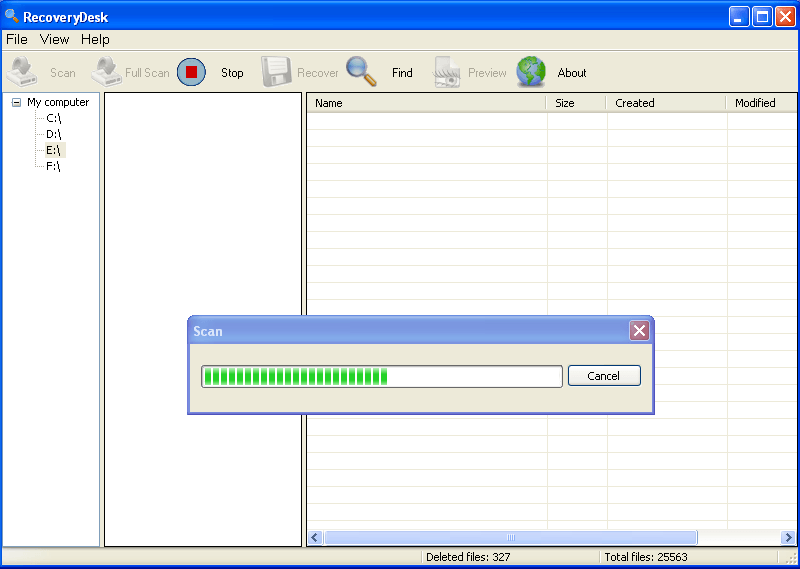Sort by the Name column header
The image size is (800, 569).
pyautogui.click(x=426, y=103)
